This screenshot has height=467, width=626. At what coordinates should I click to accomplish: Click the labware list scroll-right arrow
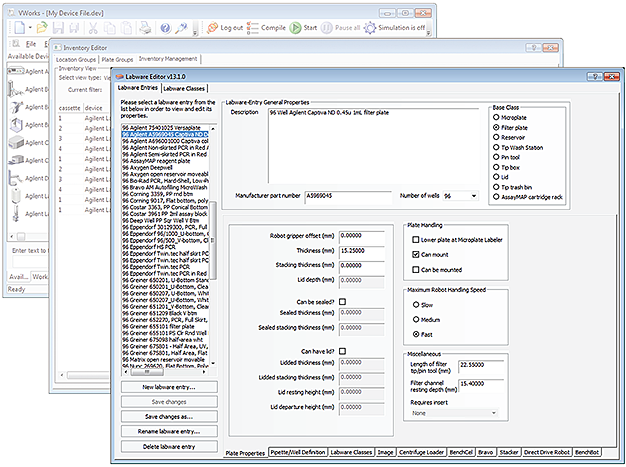pyautogui.click(x=204, y=372)
